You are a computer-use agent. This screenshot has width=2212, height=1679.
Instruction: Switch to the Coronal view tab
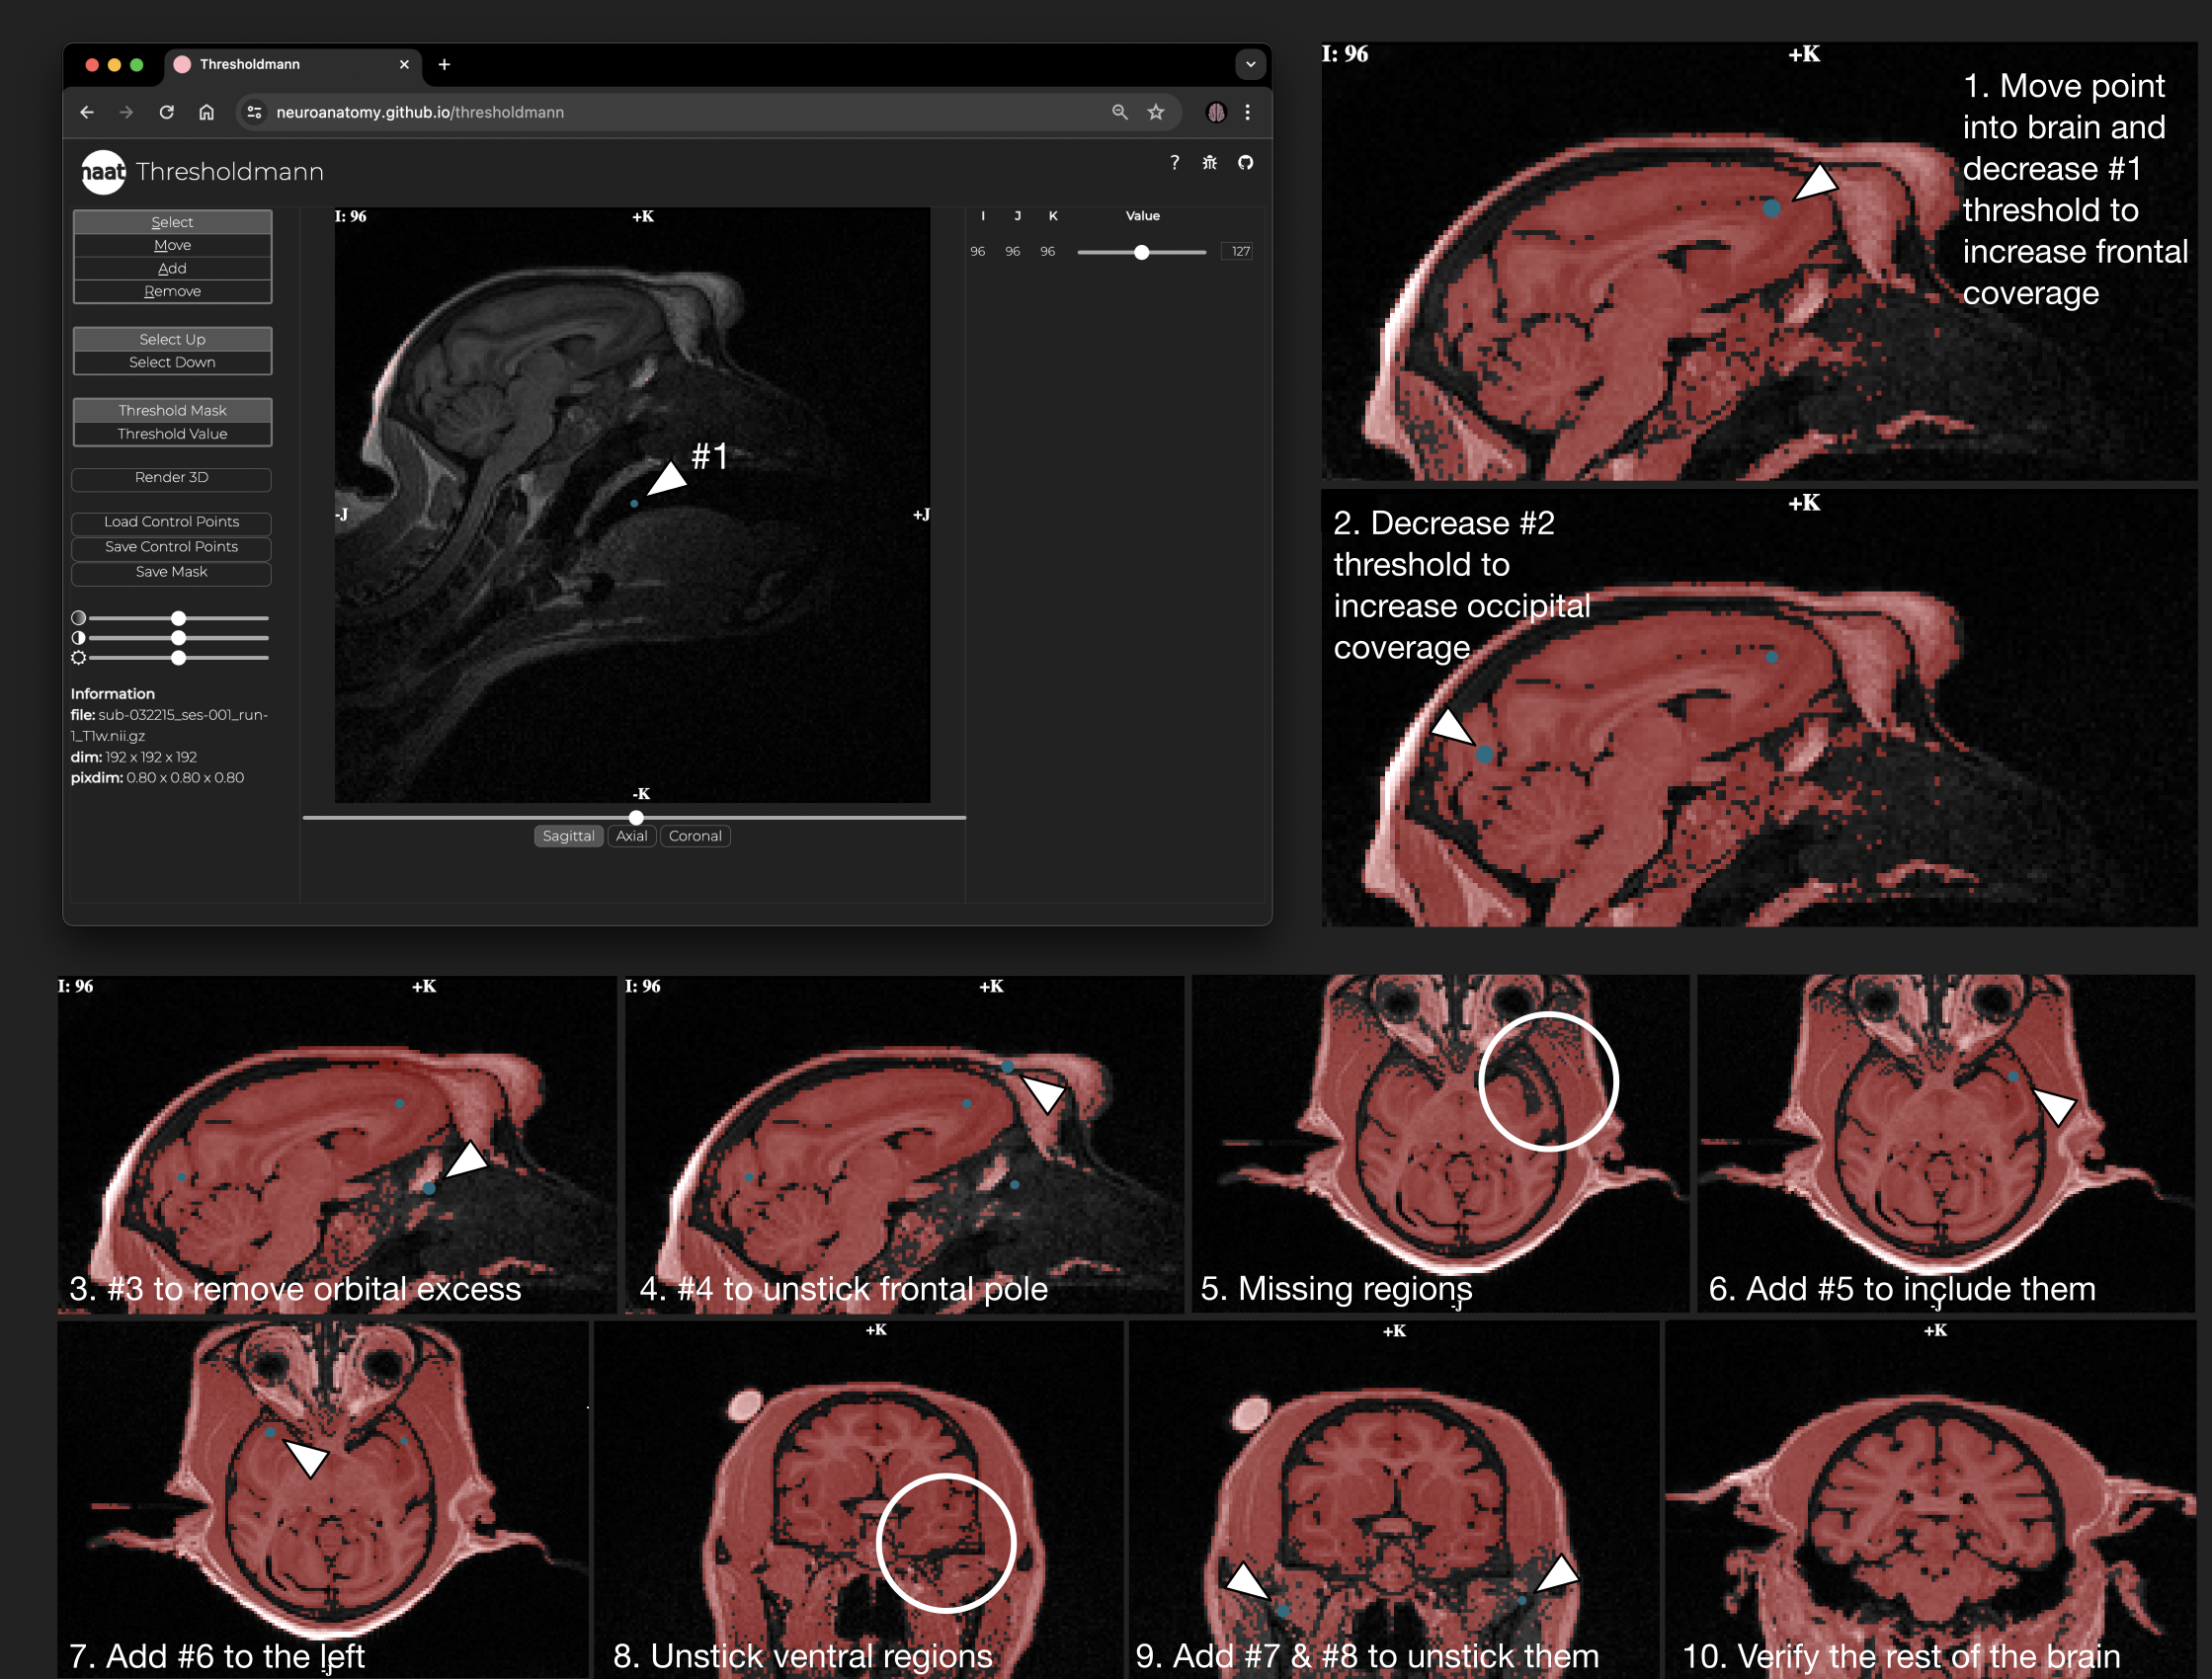click(x=695, y=836)
